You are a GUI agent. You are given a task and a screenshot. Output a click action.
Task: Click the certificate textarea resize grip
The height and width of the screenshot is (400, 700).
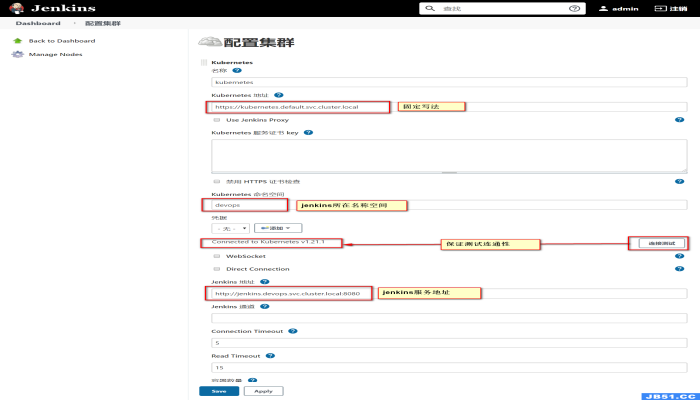point(684,170)
